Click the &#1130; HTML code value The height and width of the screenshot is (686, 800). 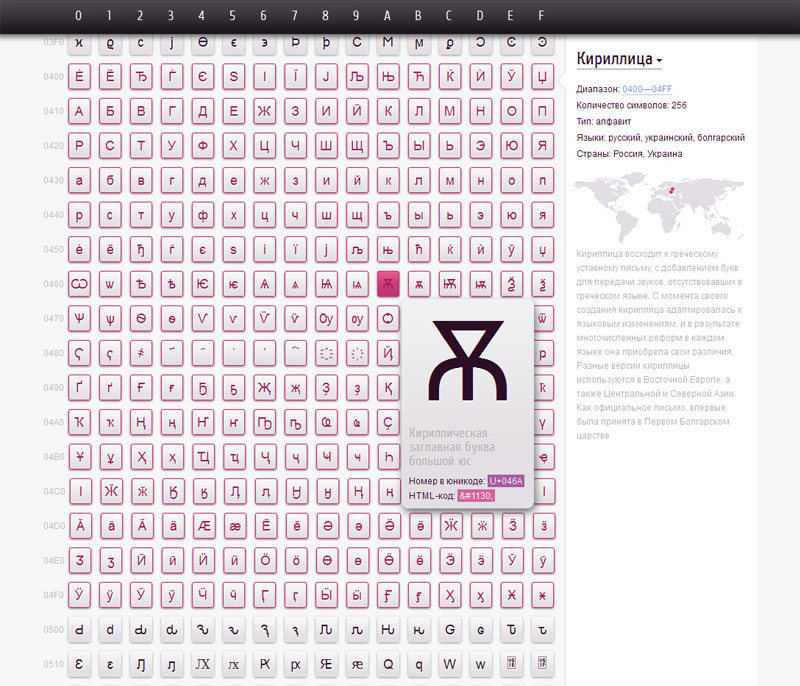[476, 496]
